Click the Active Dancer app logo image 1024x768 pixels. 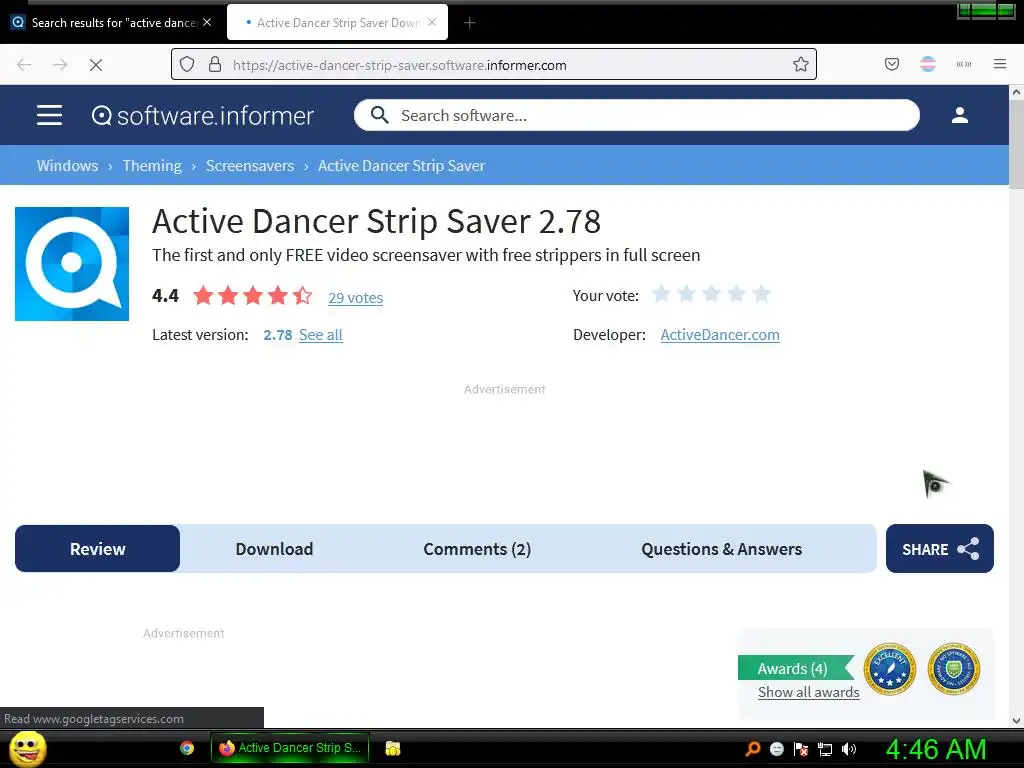point(72,264)
